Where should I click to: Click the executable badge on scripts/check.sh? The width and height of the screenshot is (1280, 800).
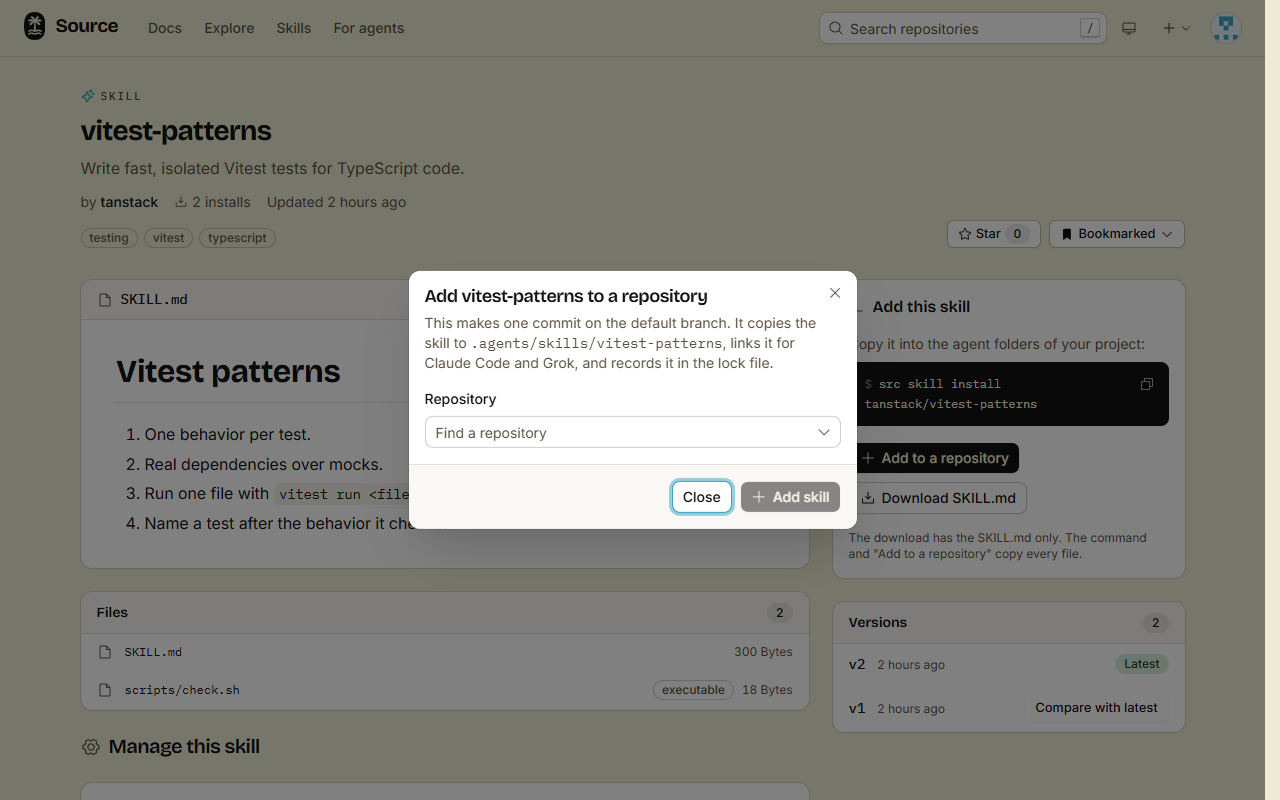pyautogui.click(x=693, y=690)
